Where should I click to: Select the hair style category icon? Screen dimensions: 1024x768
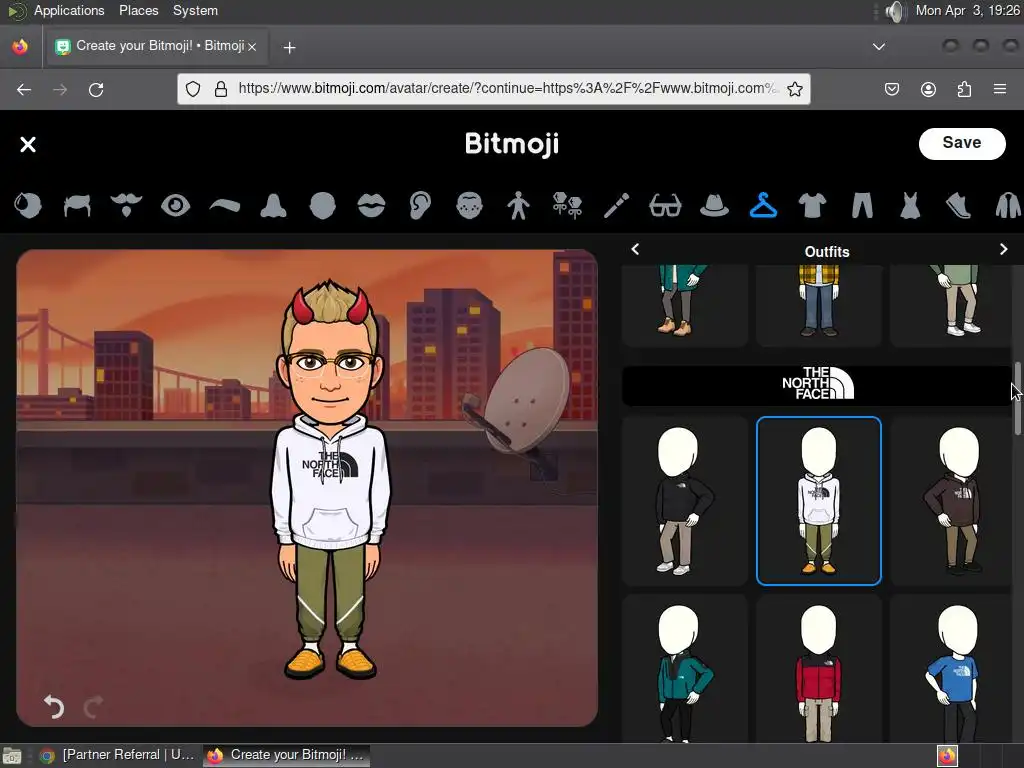pyautogui.click(x=77, y=206)
